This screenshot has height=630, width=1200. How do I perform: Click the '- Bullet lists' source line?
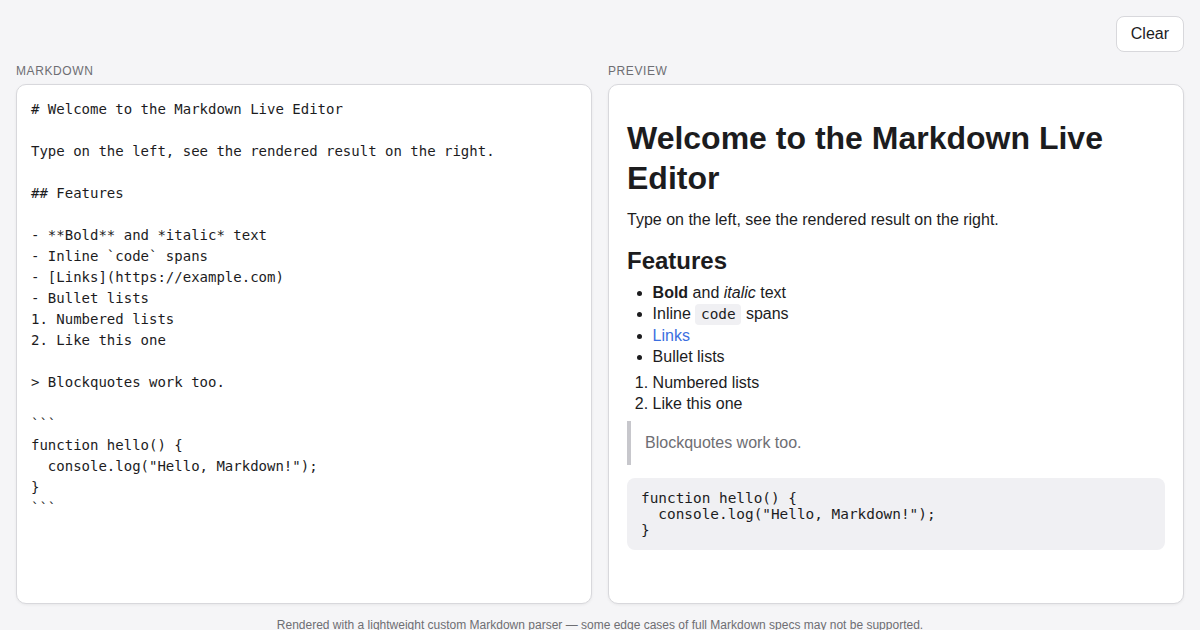tap(90, 298)
